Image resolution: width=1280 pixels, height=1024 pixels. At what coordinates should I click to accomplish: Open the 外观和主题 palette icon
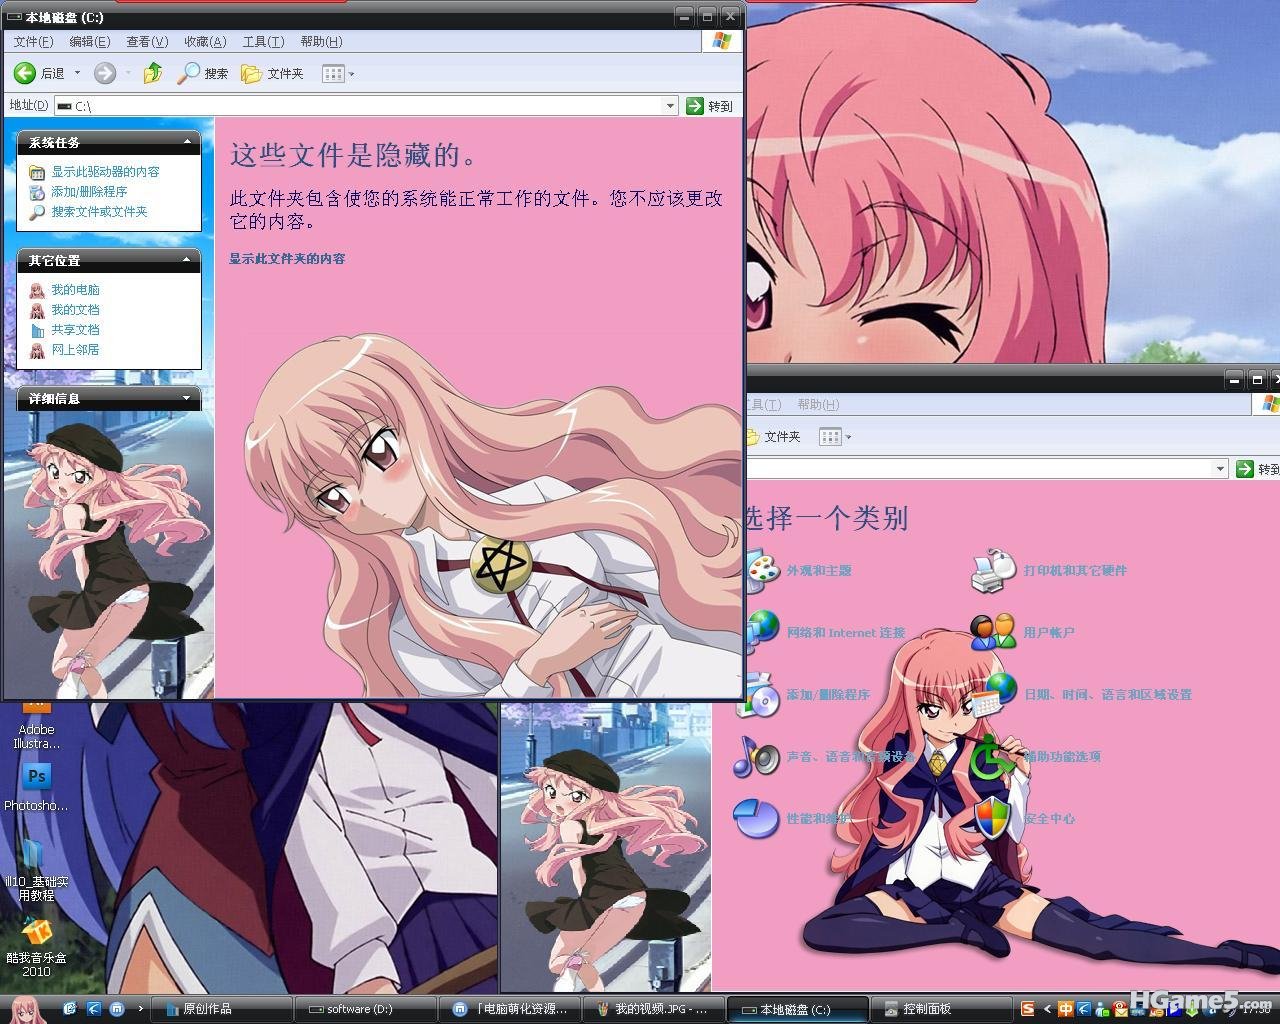coord(761,570)
